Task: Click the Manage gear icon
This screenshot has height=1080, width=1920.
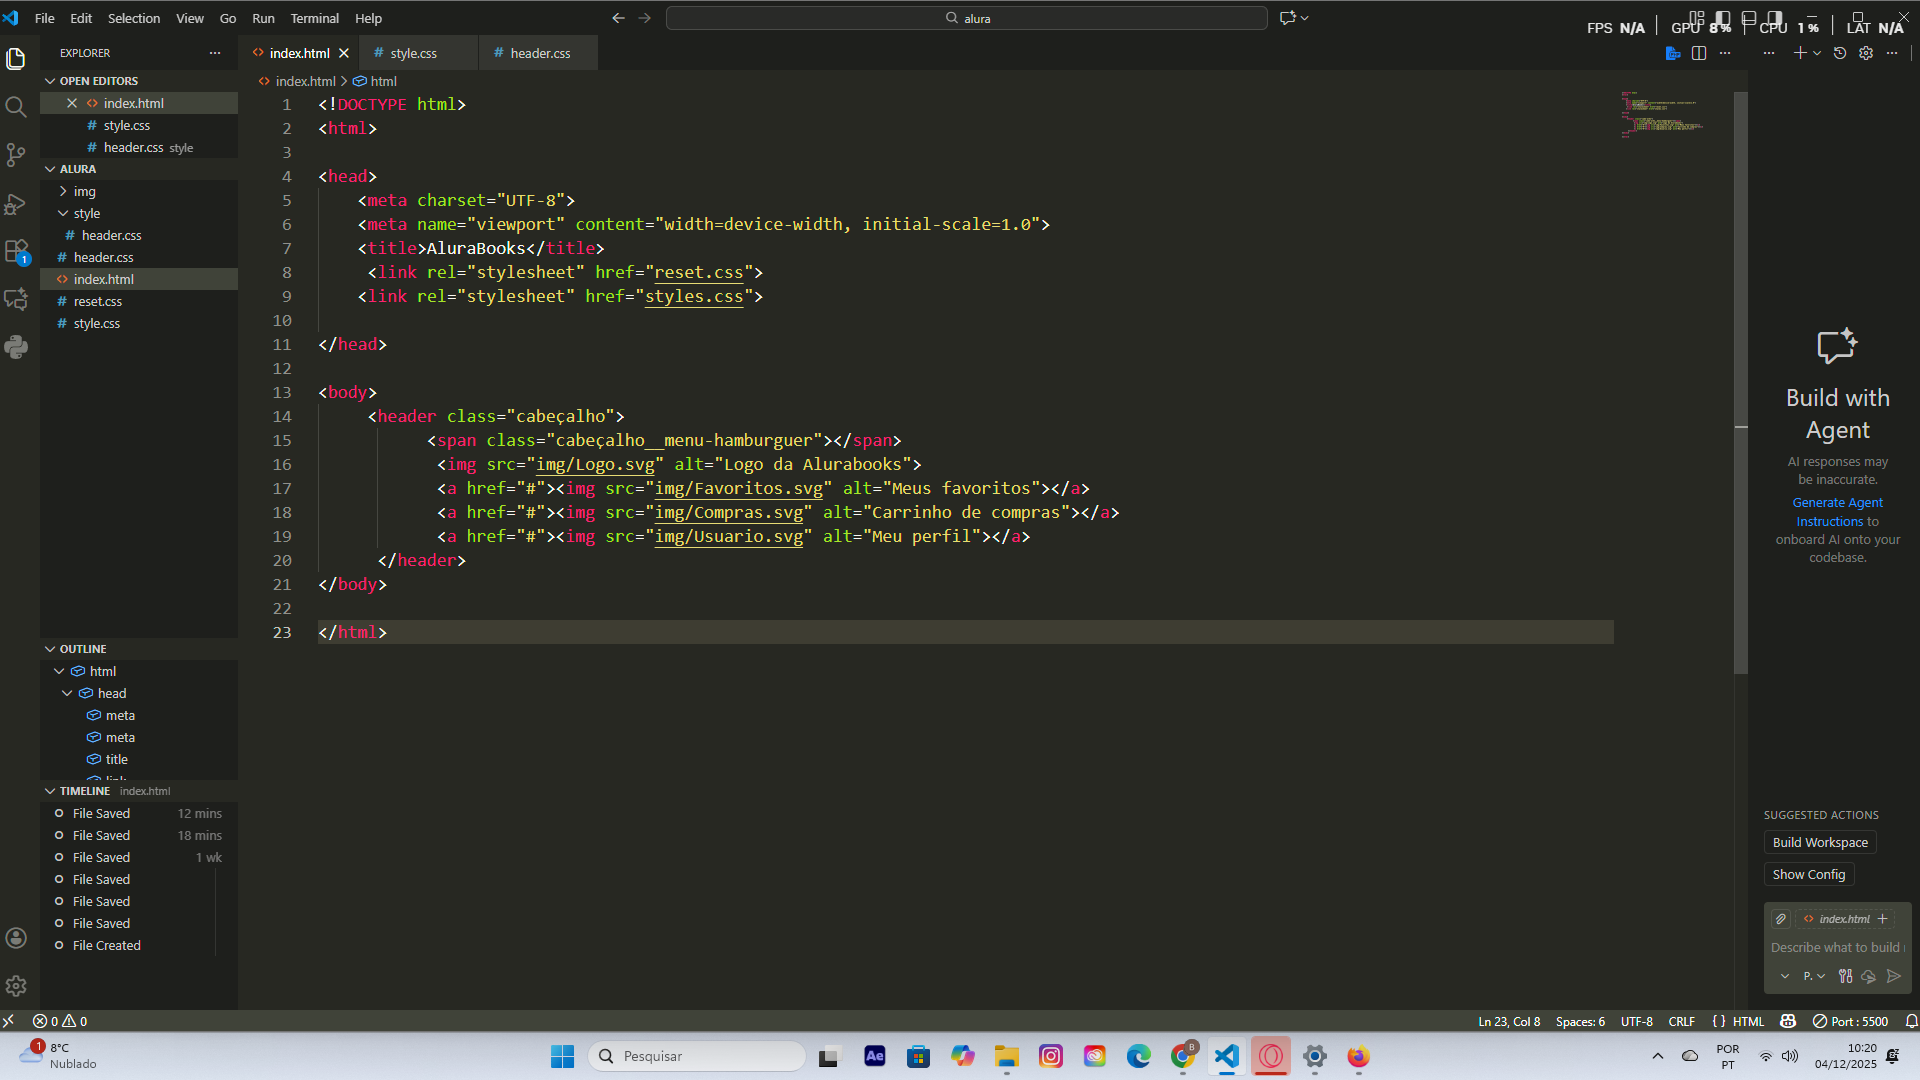Action: click(x=16, y=986)
